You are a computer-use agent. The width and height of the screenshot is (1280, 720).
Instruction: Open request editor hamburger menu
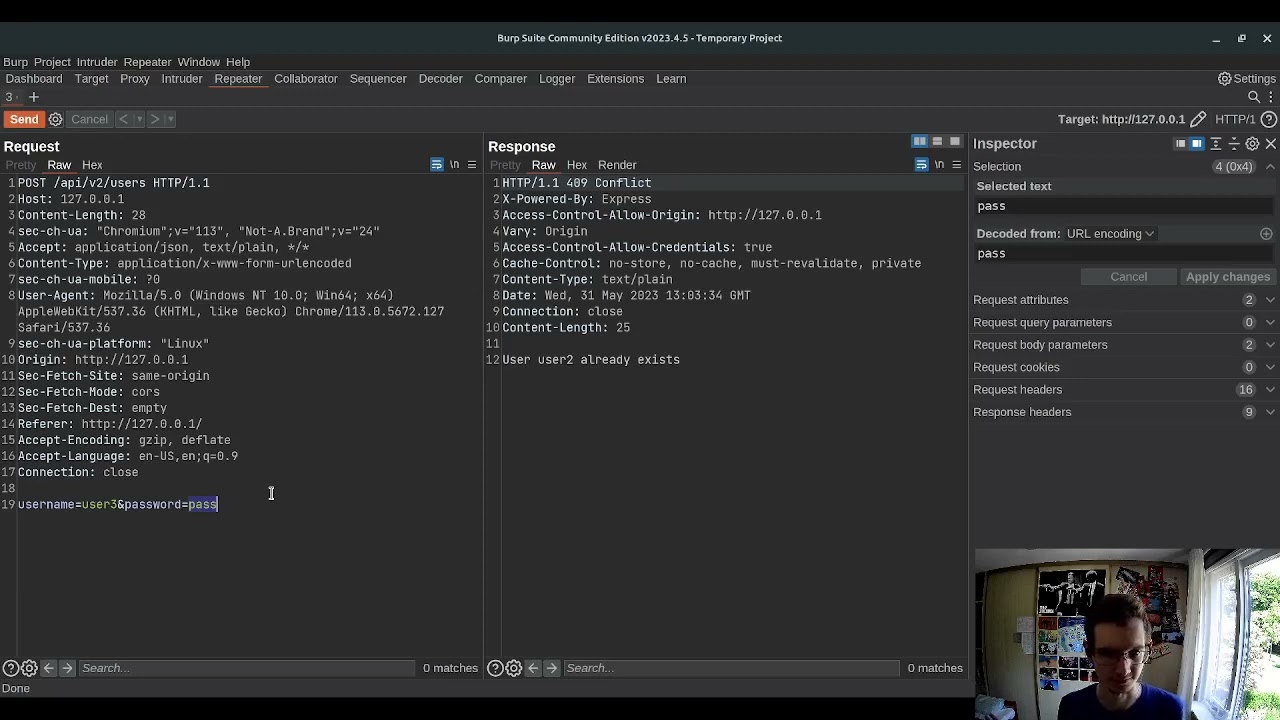(x=472, y=165)
